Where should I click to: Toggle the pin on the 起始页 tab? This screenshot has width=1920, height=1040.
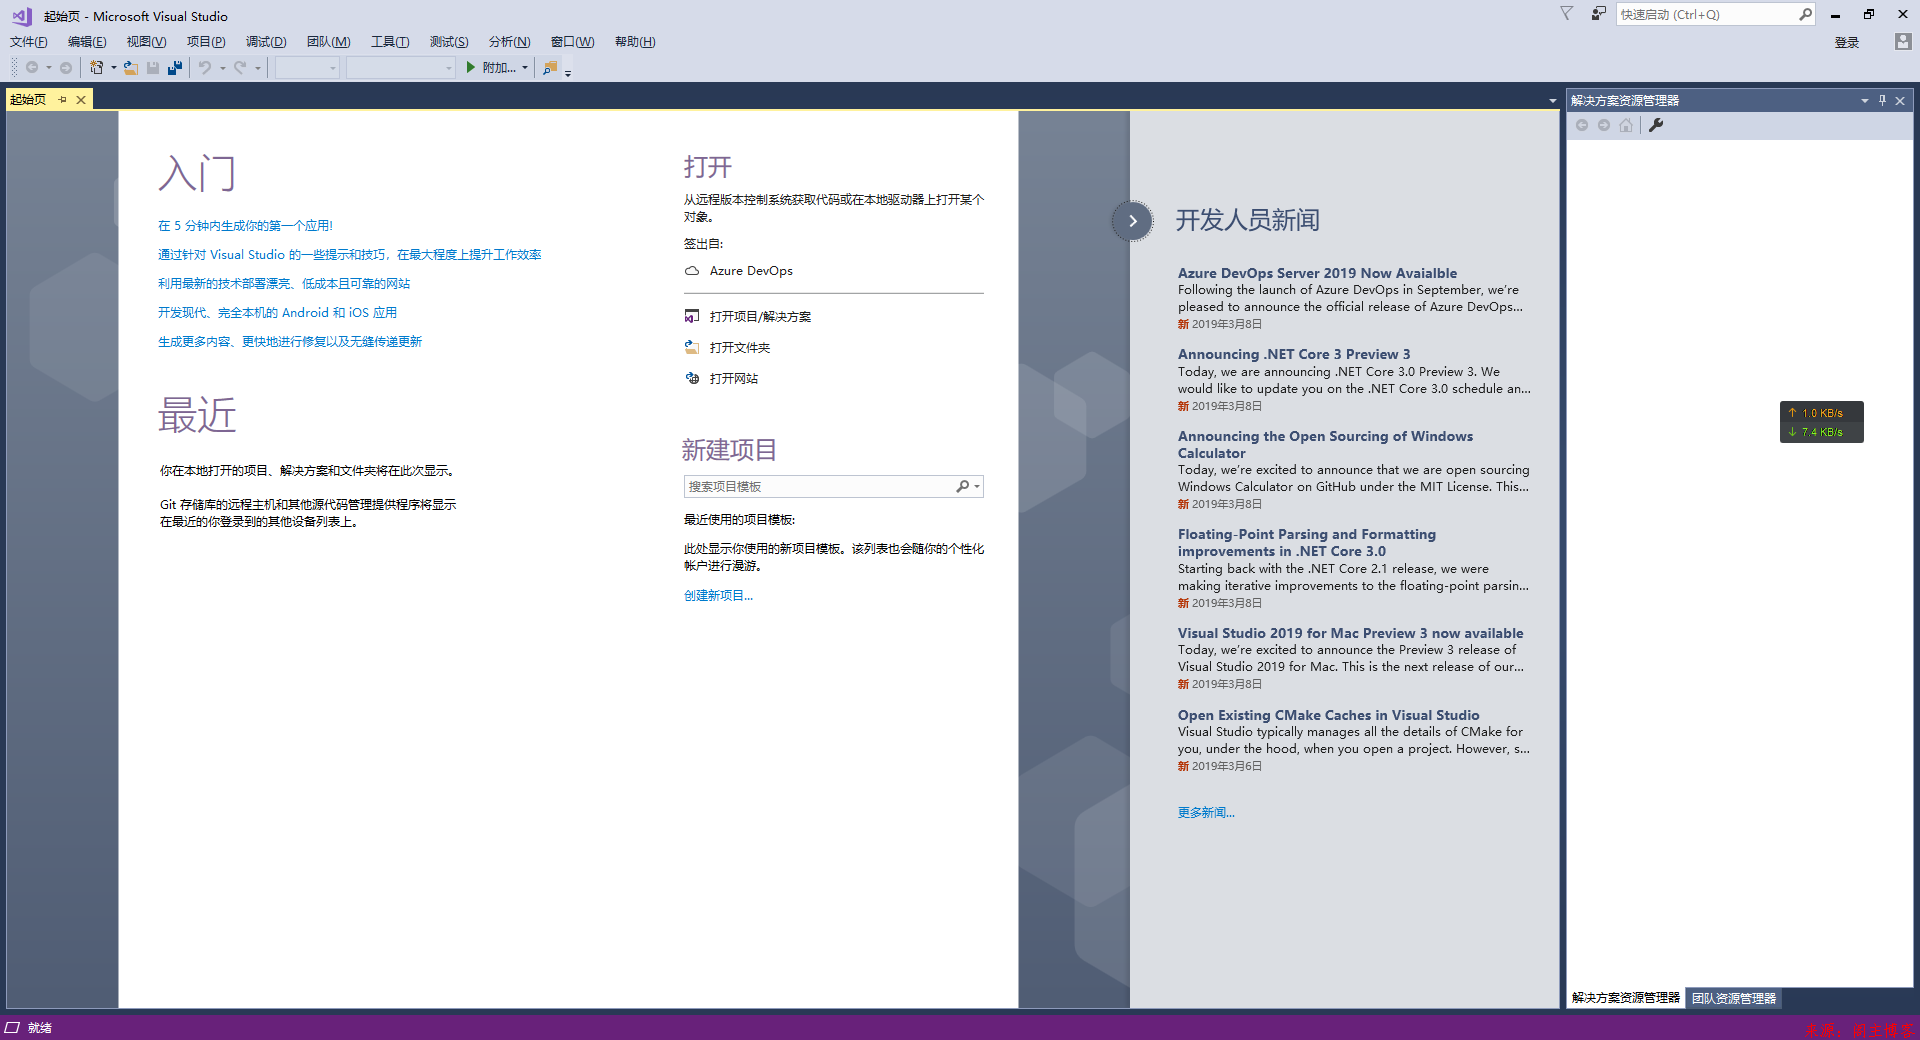[x=62, y=100]
